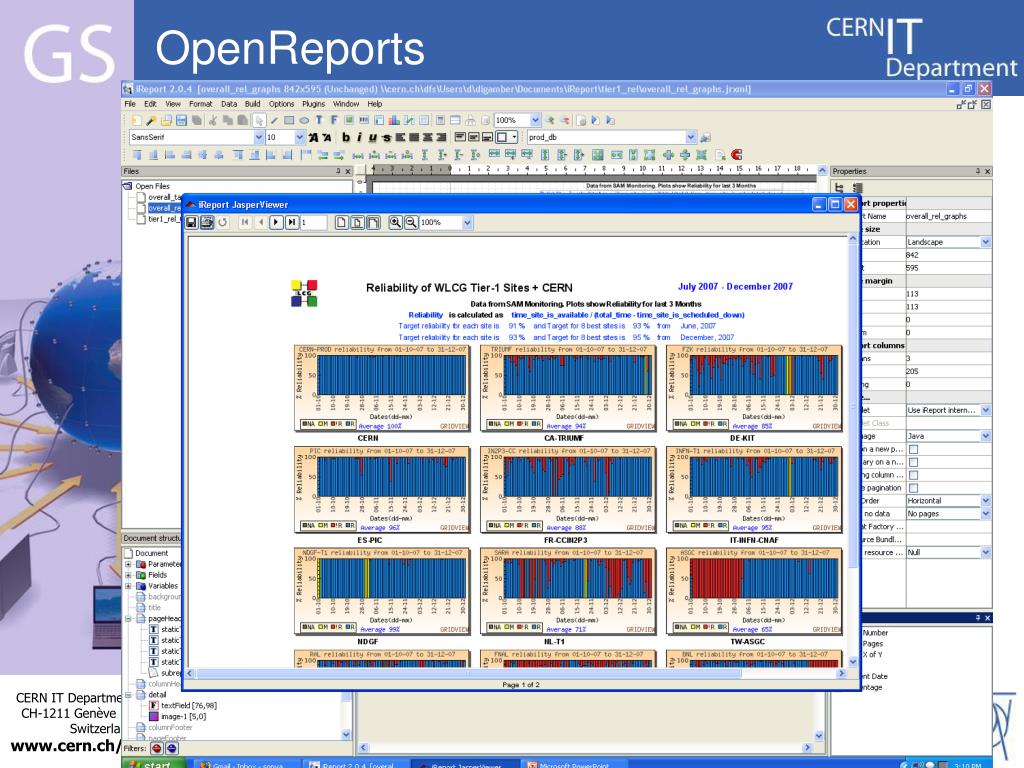Expand the Parameters node in Document tree
Screen dimensions: 1024x768
tap(129, 564)
